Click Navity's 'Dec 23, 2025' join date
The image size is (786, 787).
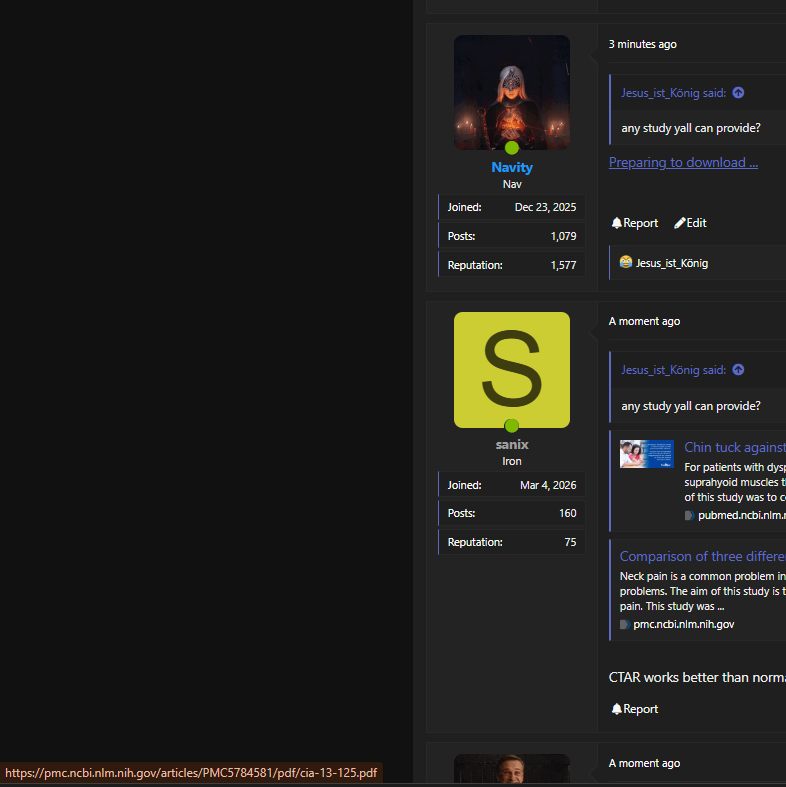point(545,207)
